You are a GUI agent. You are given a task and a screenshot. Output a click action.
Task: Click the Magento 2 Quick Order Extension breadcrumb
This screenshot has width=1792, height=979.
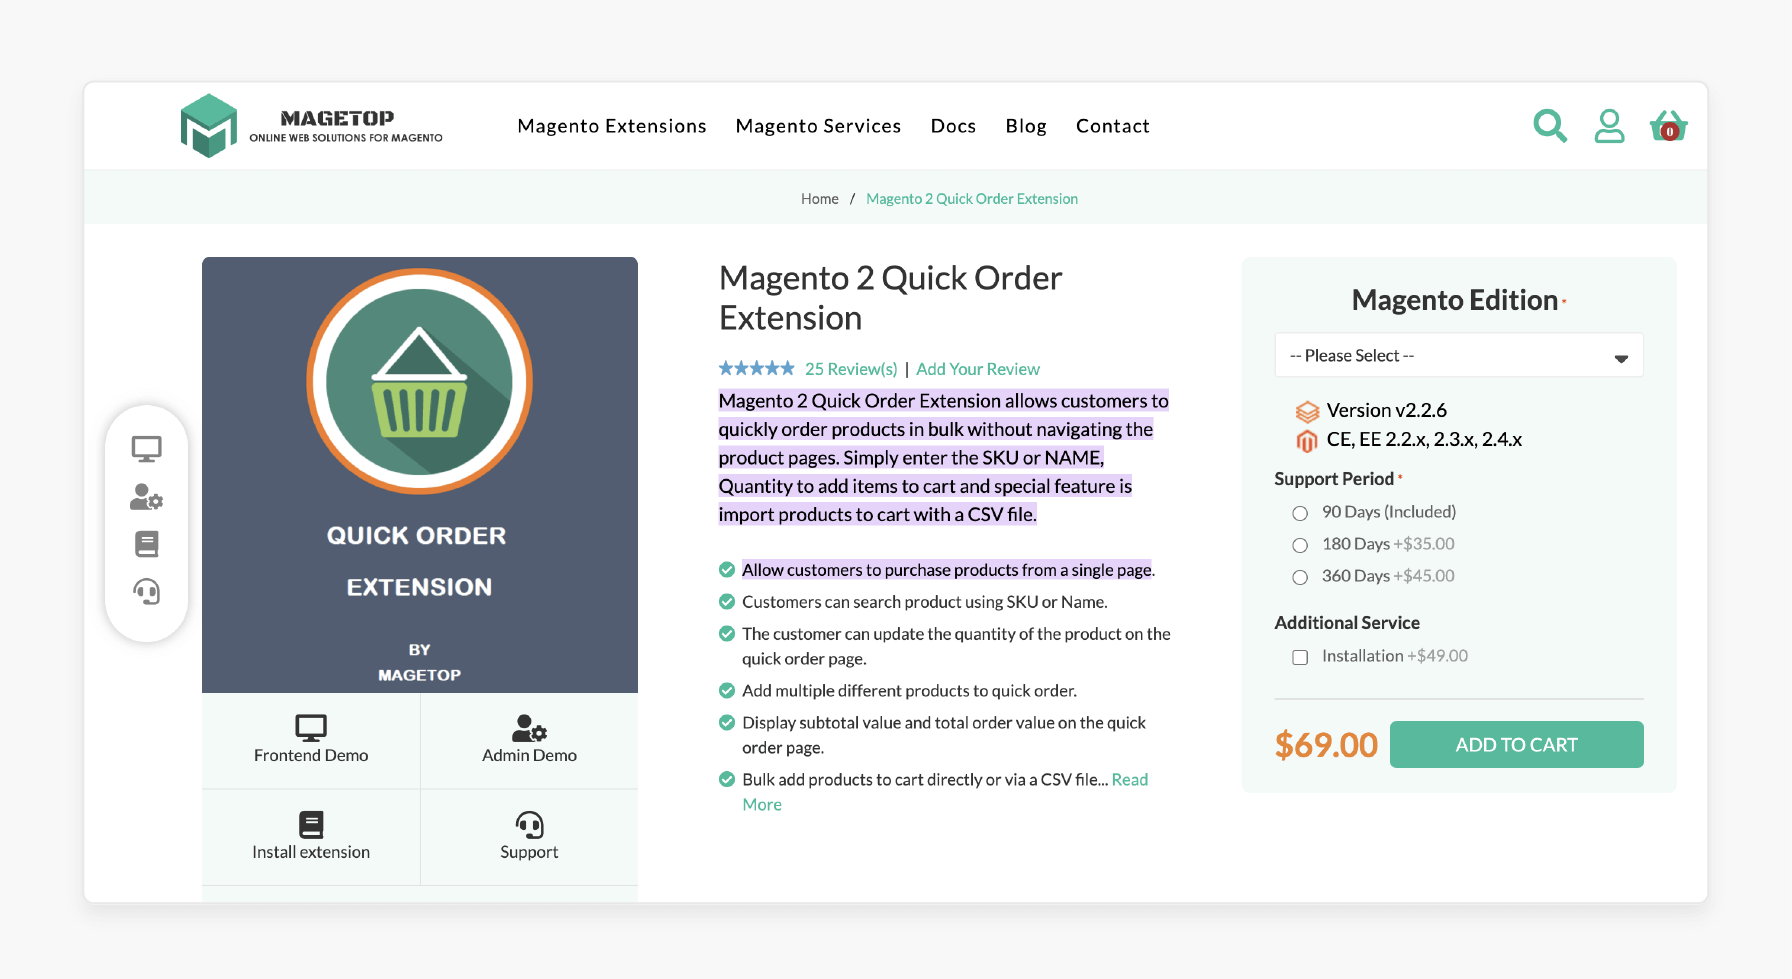(x=972, y=199)
